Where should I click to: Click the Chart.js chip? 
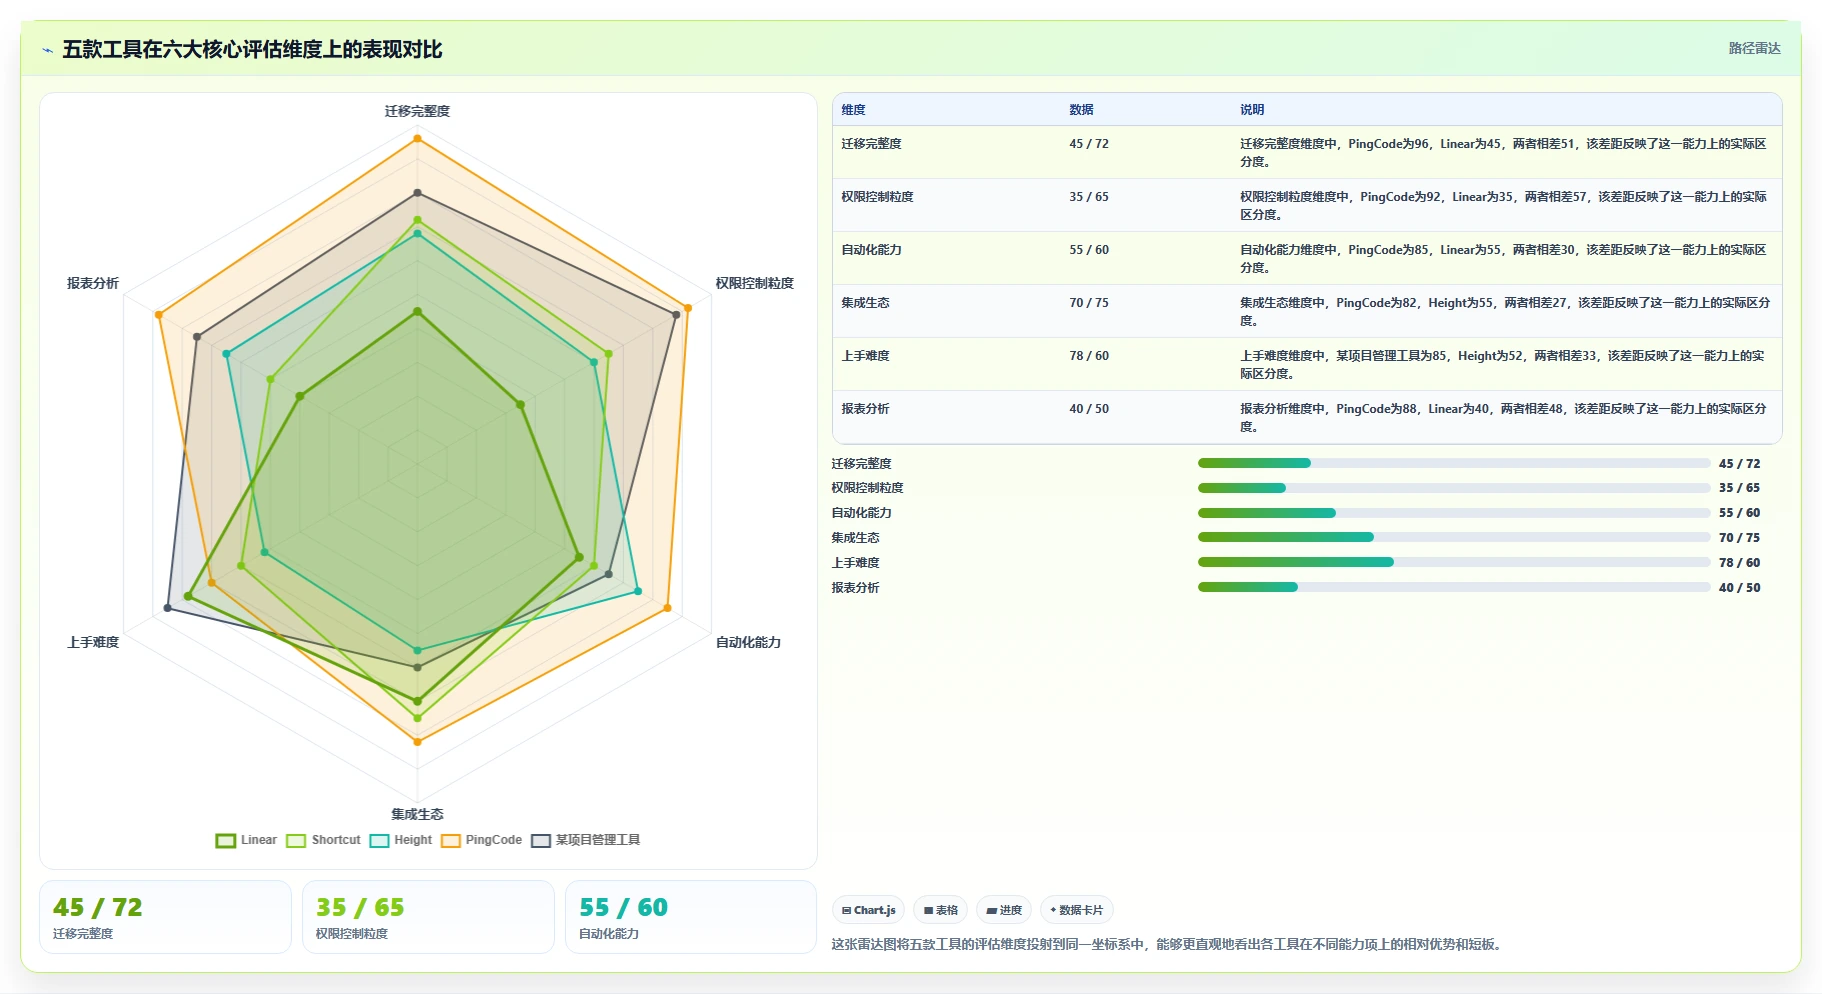[x=868, y=910]
